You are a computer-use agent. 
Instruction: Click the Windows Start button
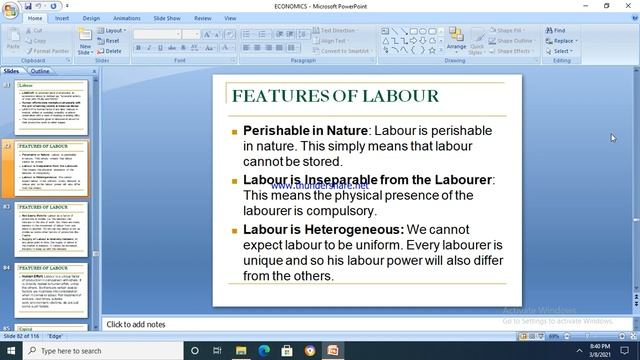(x=11, y=351)
